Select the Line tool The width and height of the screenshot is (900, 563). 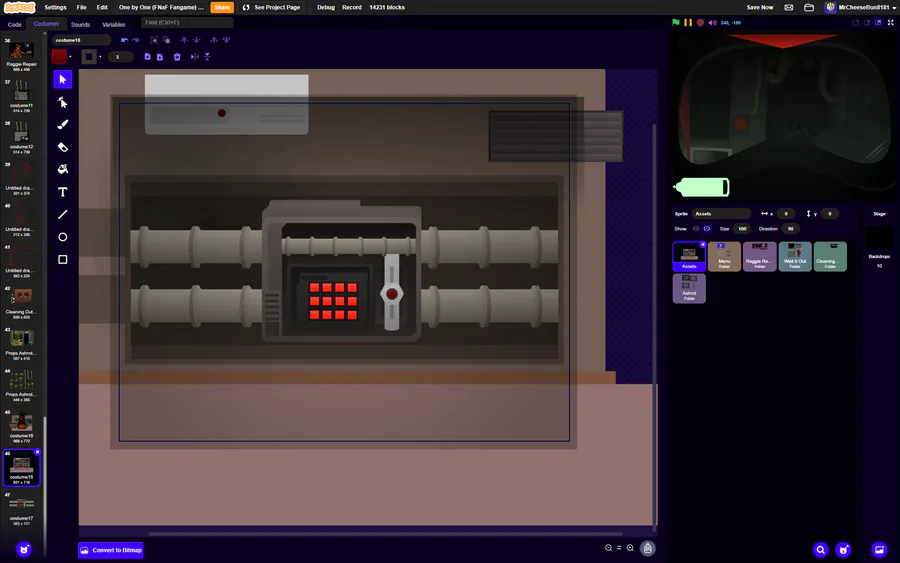point(63,214)
